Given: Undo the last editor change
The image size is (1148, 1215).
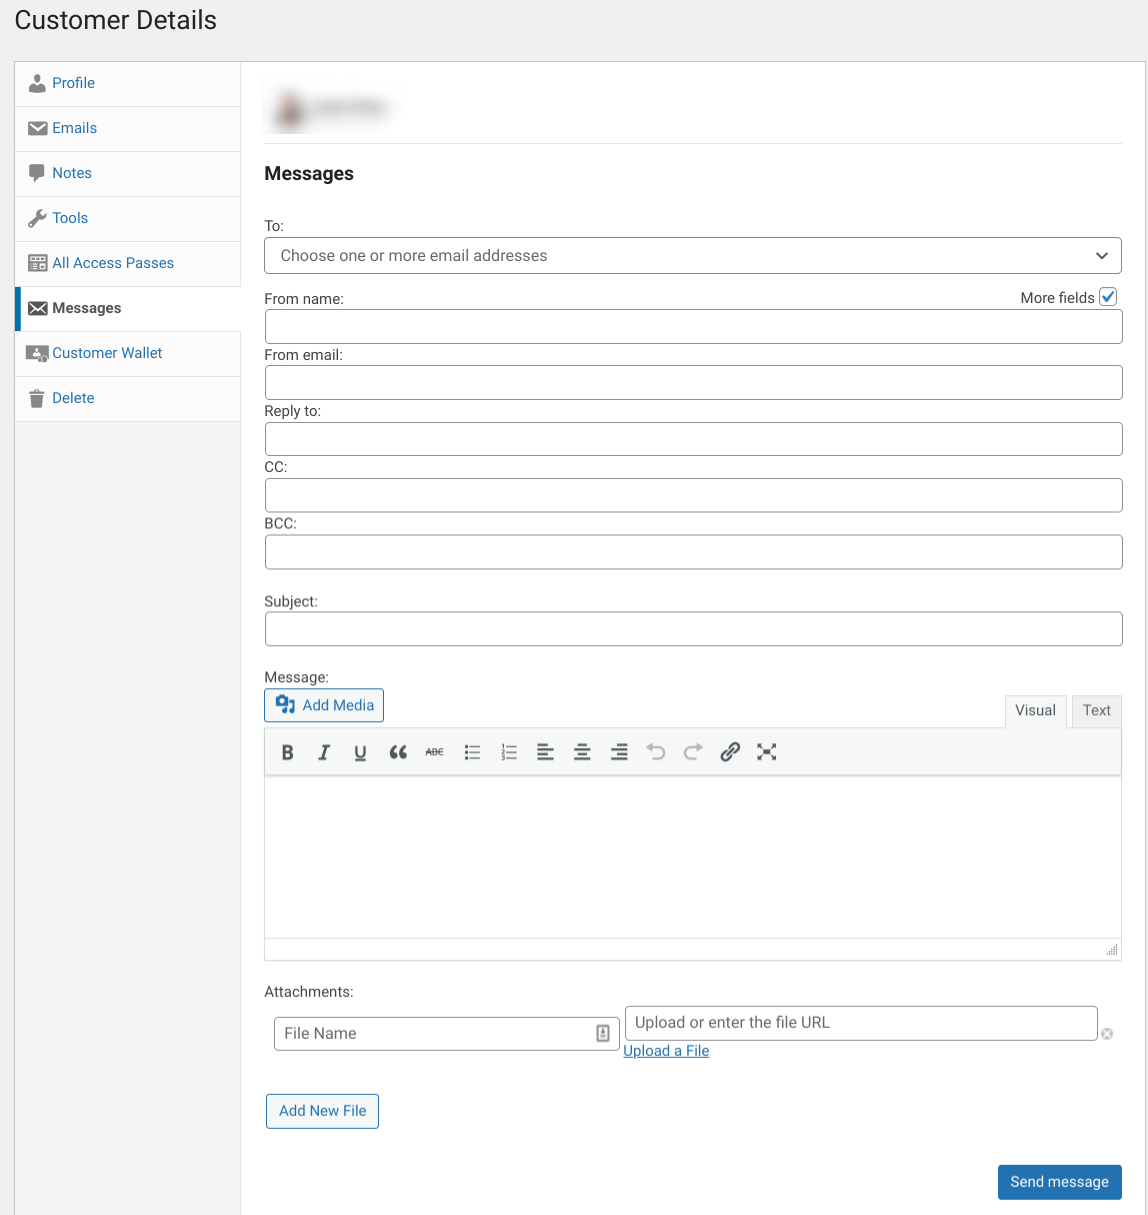Looking at the screenshot, I should click(x=655, y=752).
